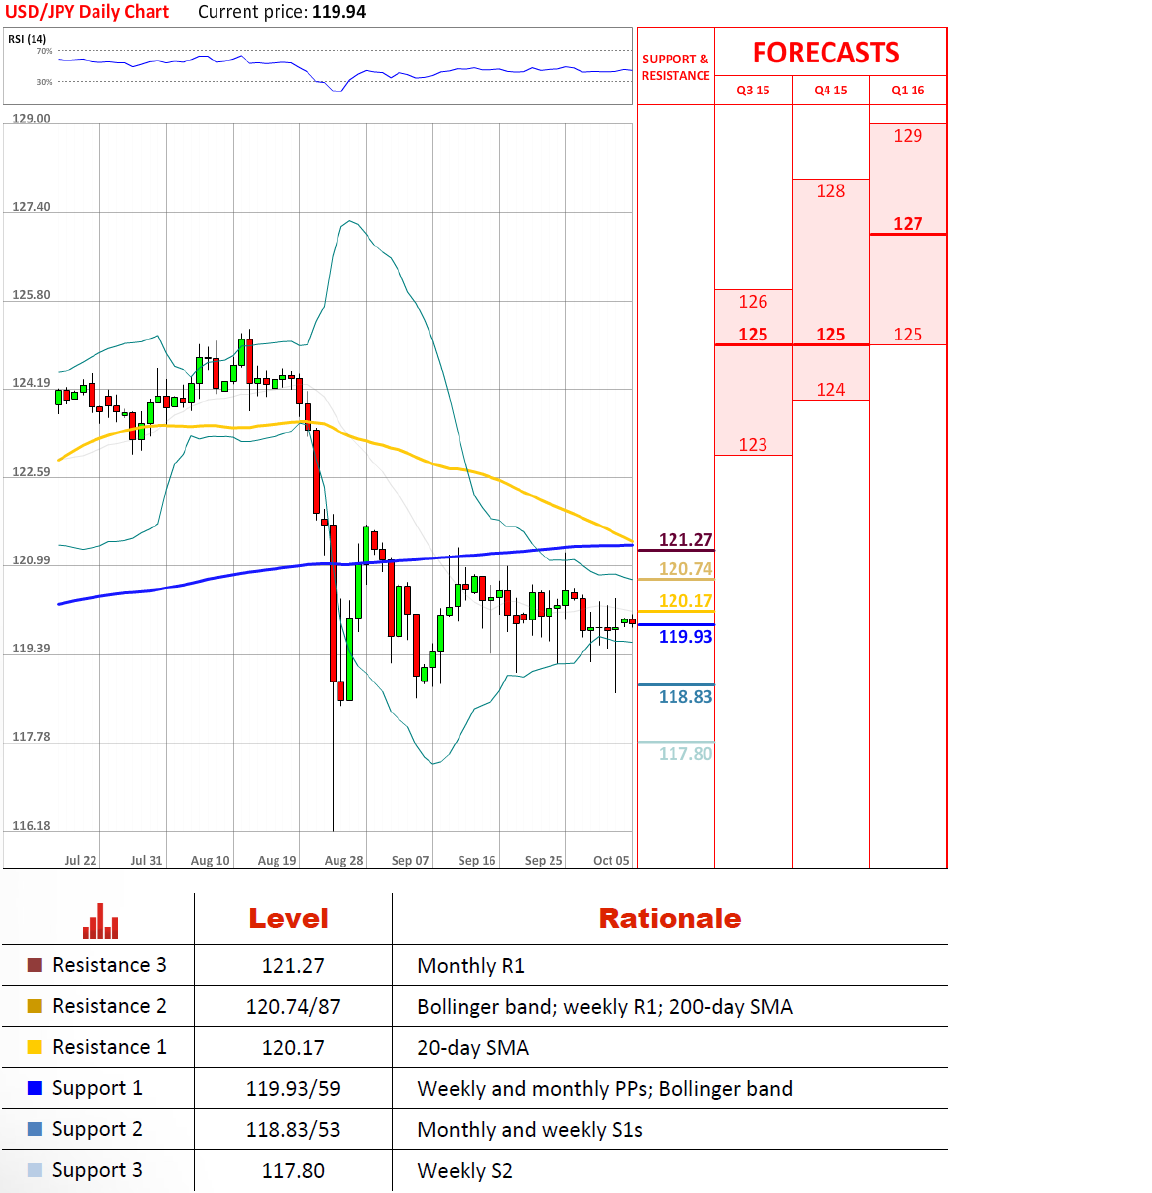1152x1193 pixels.
Task: Click the 125 forecast value in Q1 16
Action: pyautogui.click(x=908, y=335)
